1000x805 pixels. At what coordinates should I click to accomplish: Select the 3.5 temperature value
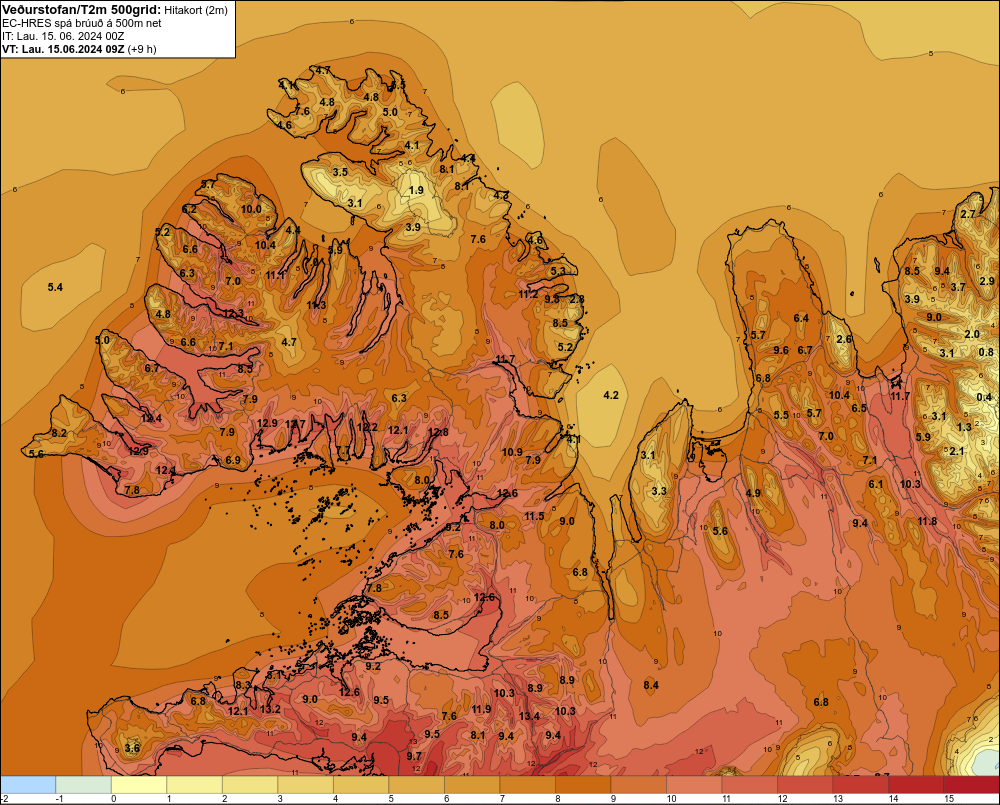click(x=340, y=172)
